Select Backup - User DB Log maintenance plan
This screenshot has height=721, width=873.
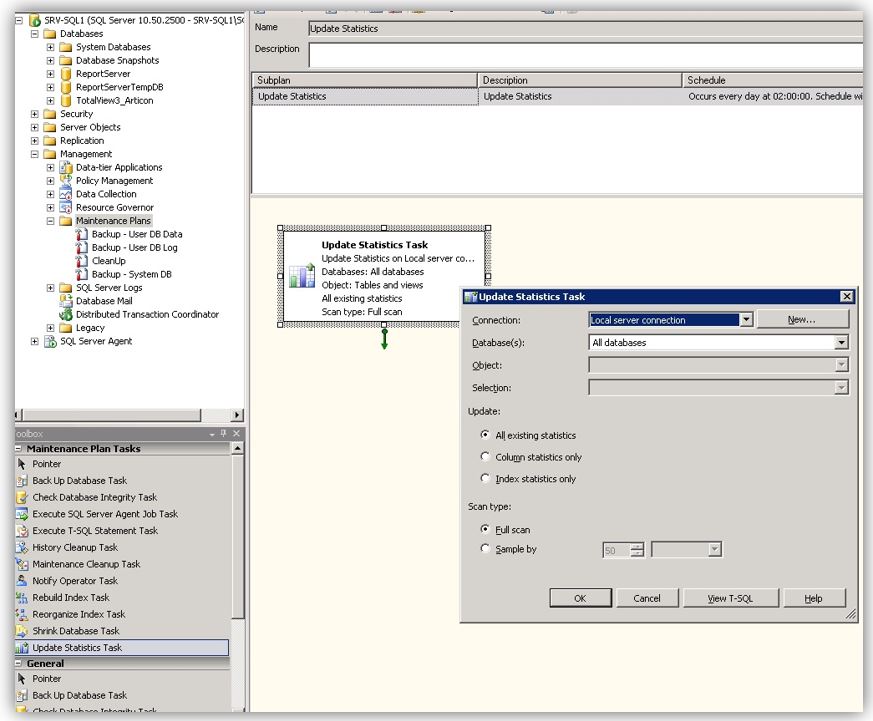point(135,248)
